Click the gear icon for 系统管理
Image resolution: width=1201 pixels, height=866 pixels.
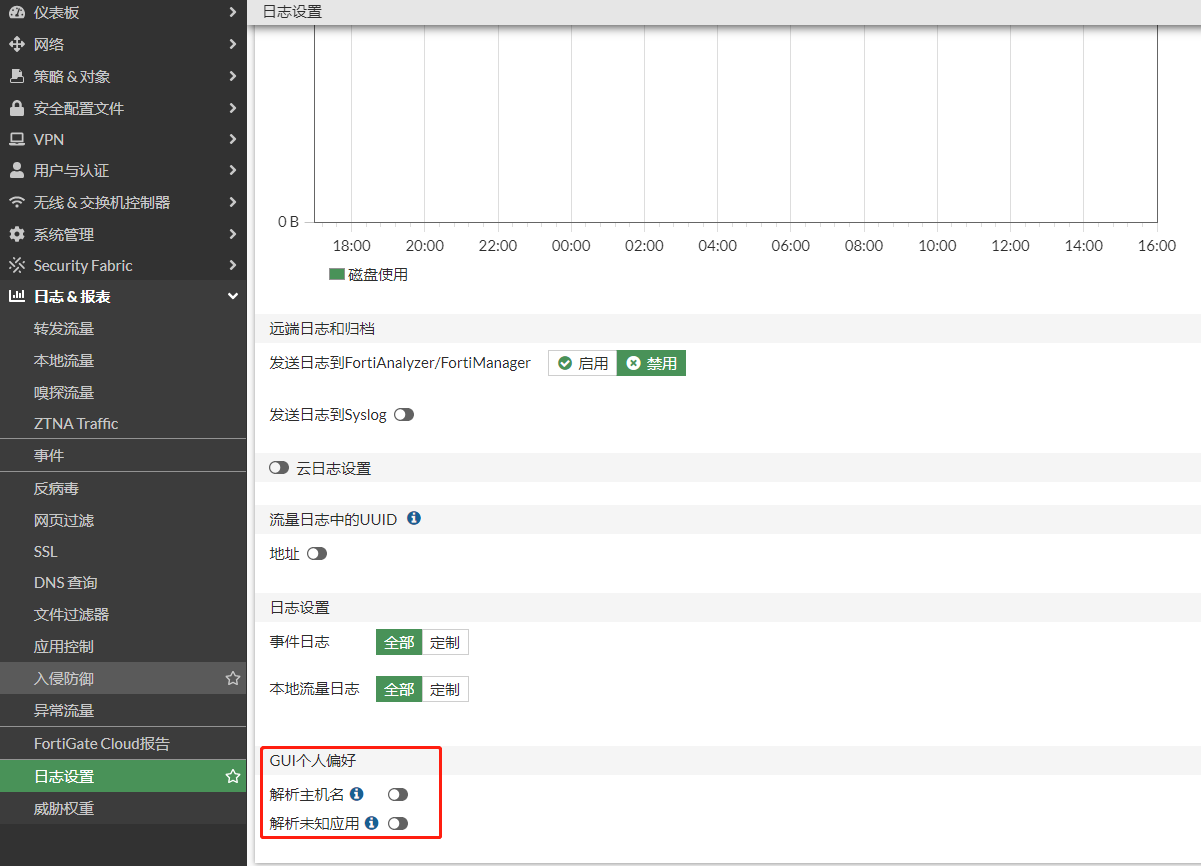click(16, 234)
